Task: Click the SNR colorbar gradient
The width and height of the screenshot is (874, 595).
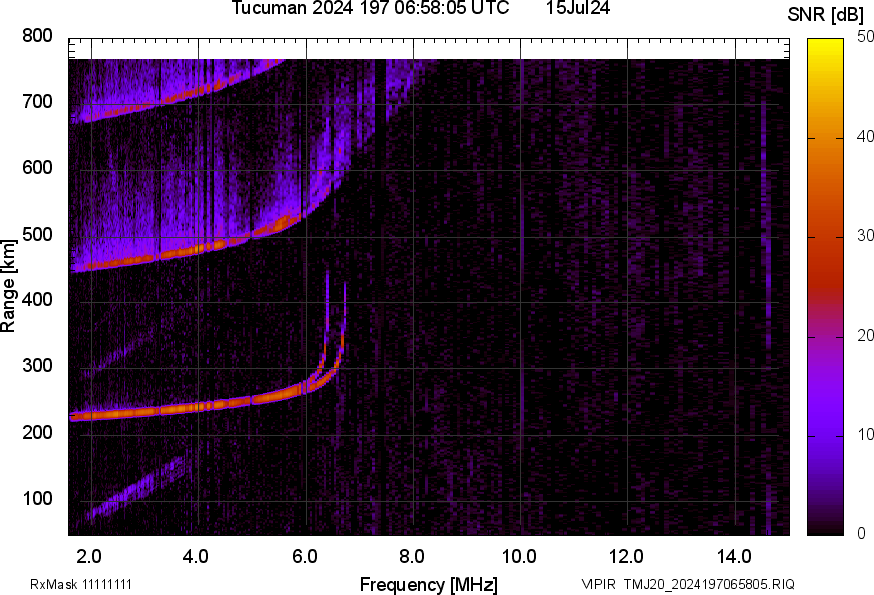Action: coord(825,287)
